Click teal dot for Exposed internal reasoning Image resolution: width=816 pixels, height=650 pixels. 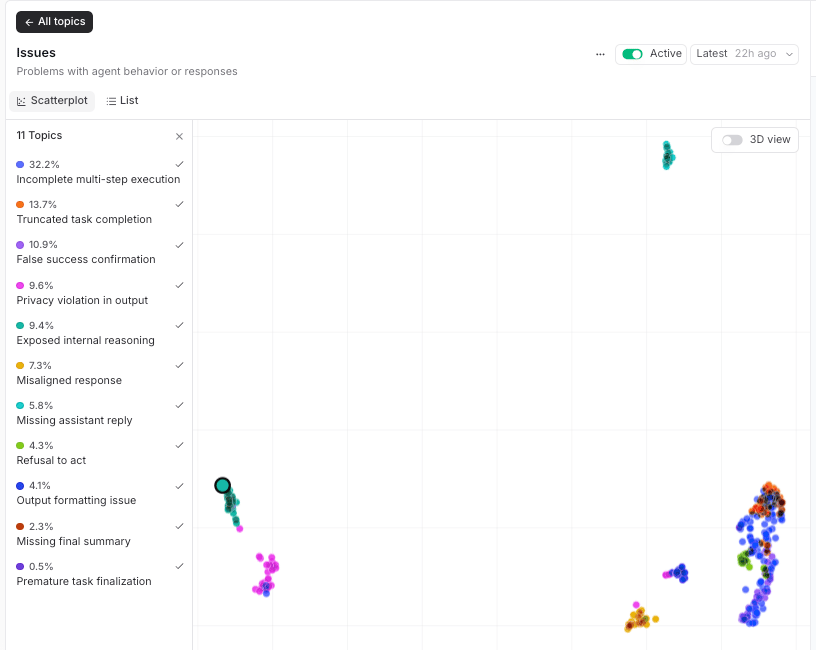point(20,325)
